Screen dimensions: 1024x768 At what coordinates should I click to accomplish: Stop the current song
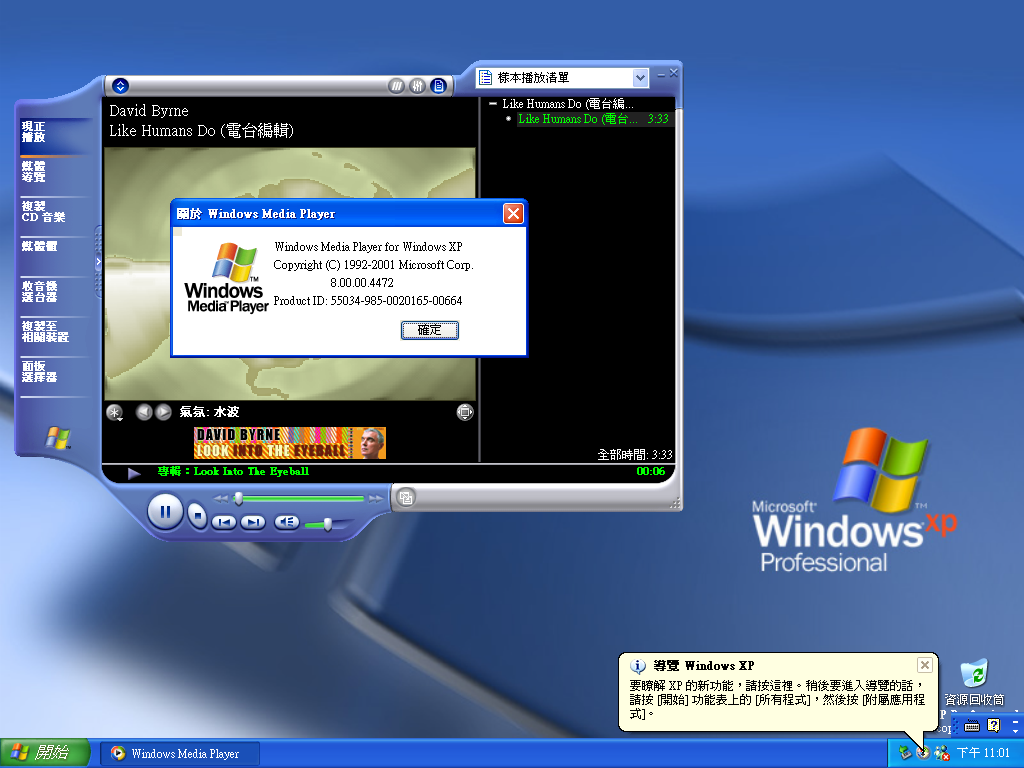(x=198, y=516)
